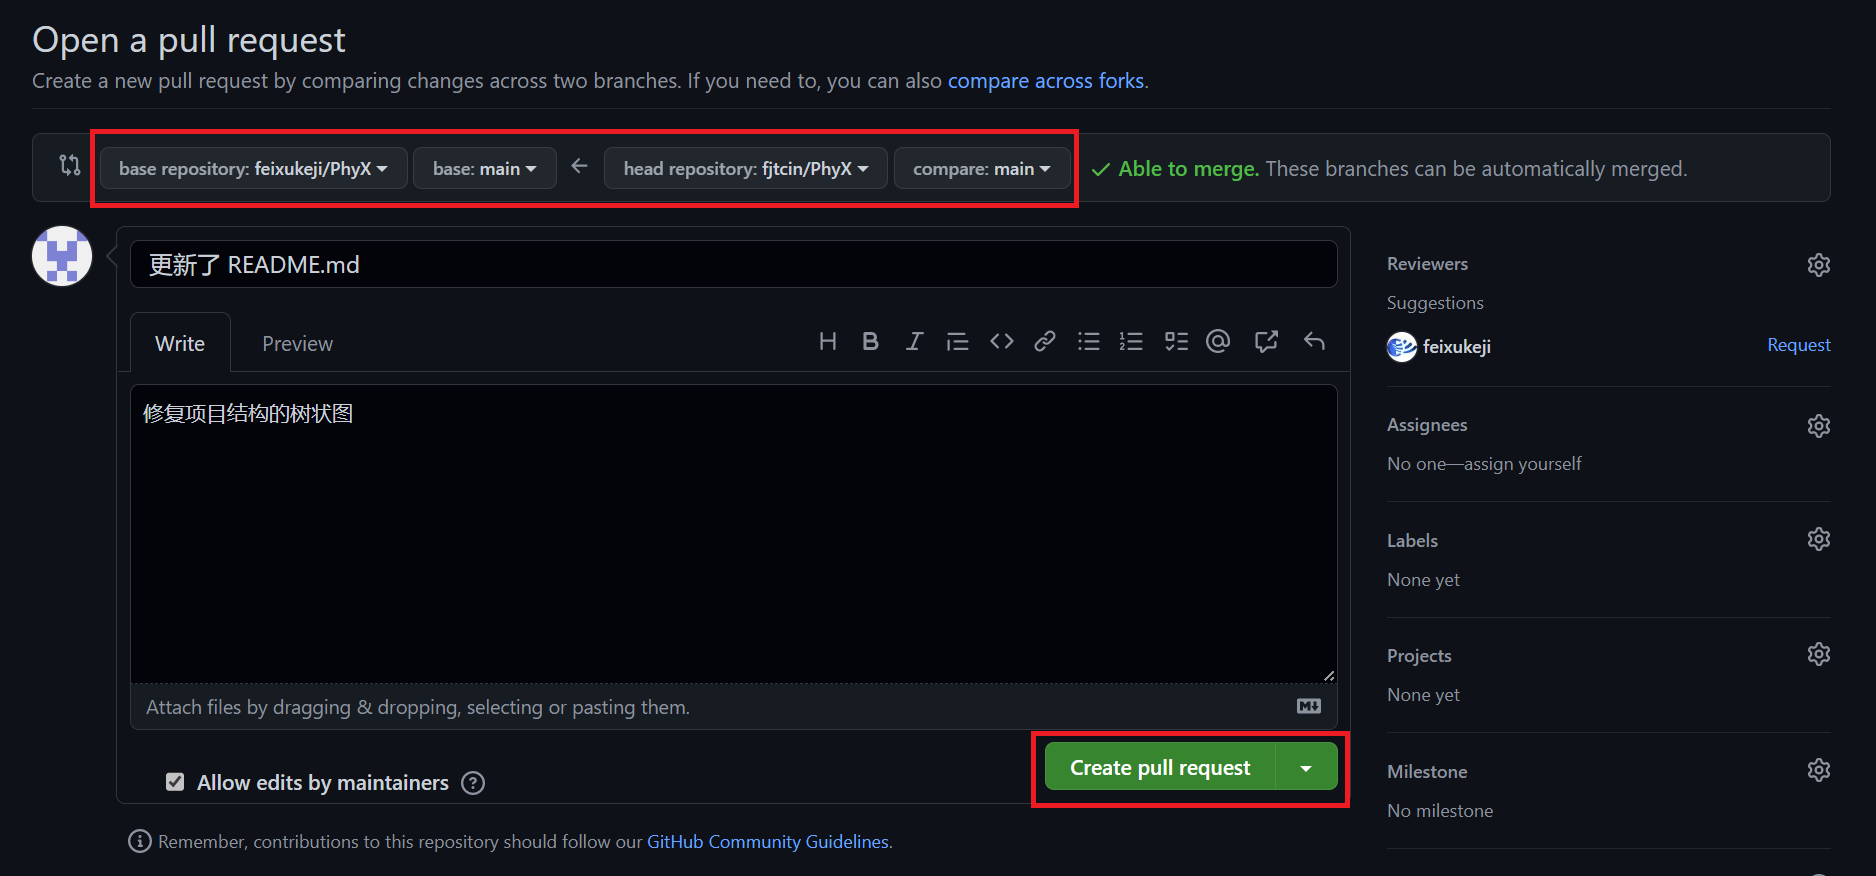1876x876 pixels.
Task: Click the Create pull request button
Action: pyautogui.click(x=1160, y=767)
